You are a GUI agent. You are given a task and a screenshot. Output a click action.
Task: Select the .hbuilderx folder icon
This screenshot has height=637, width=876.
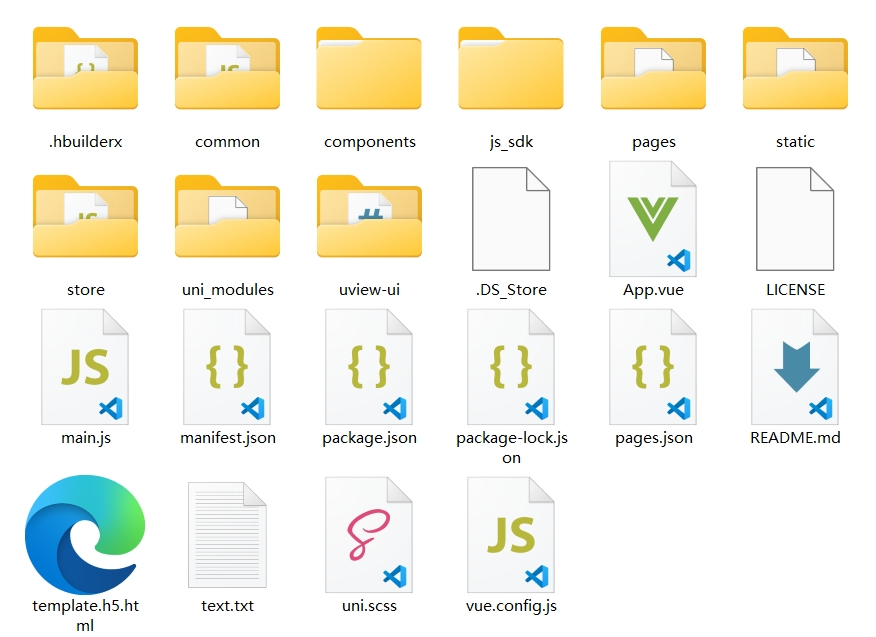click(x=85, y=69)
